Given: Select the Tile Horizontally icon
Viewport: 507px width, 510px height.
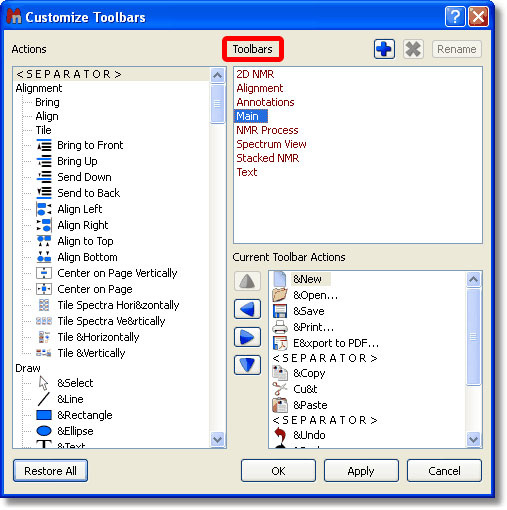Looking at the screenshot, I should click(x=44, y=337).
